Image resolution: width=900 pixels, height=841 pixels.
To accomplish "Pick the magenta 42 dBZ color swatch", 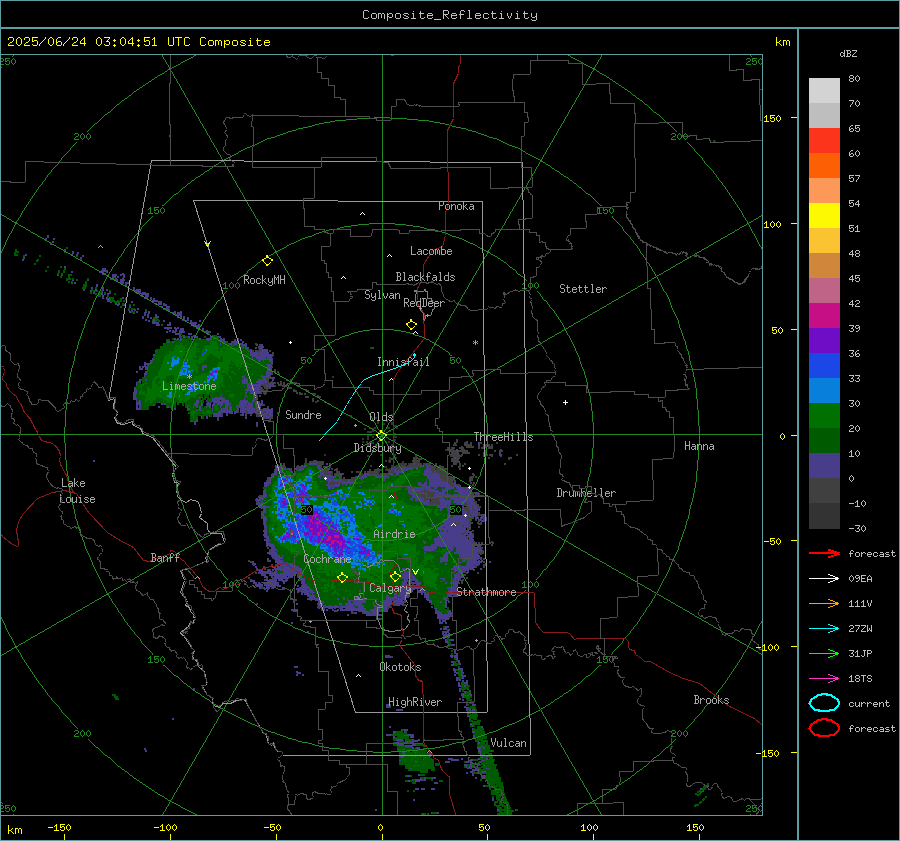I will pyautogui.click(x=824, y=316).
